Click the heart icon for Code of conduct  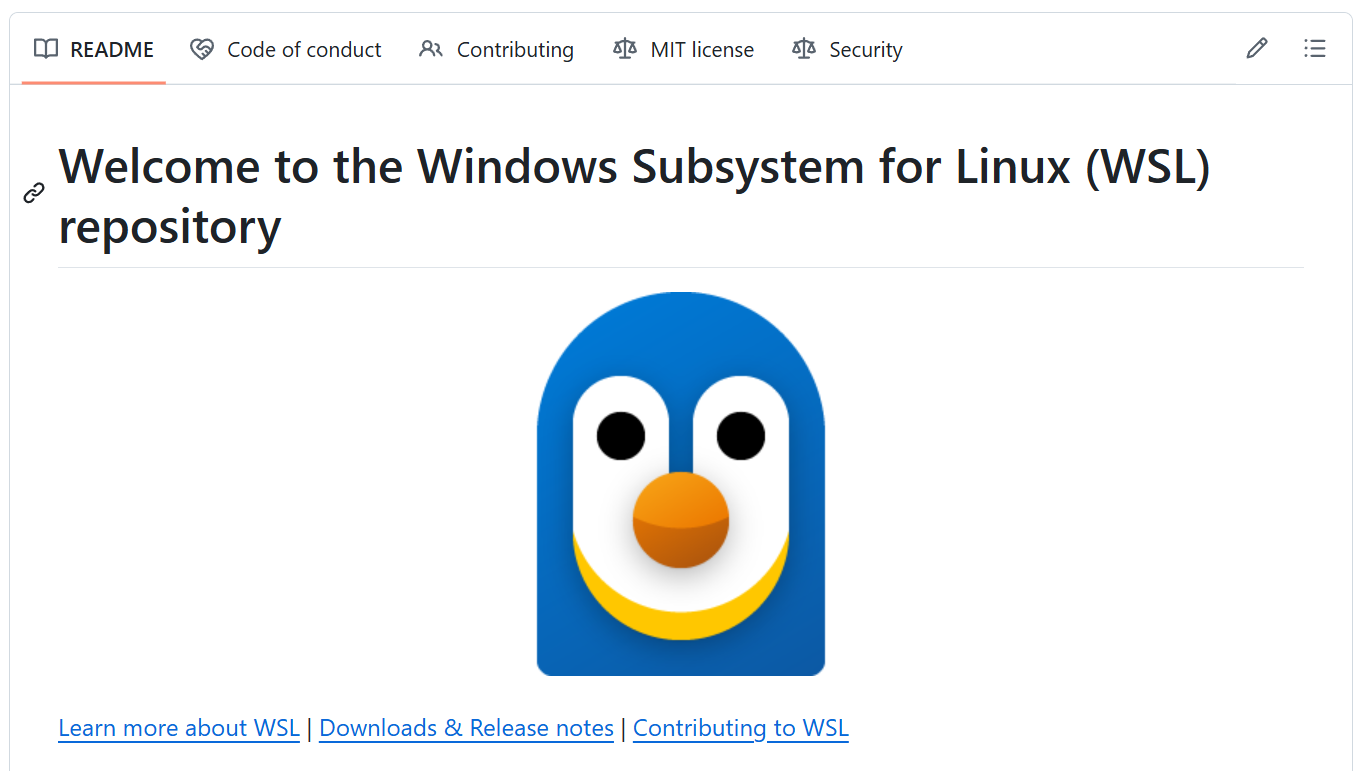point(202,49)
